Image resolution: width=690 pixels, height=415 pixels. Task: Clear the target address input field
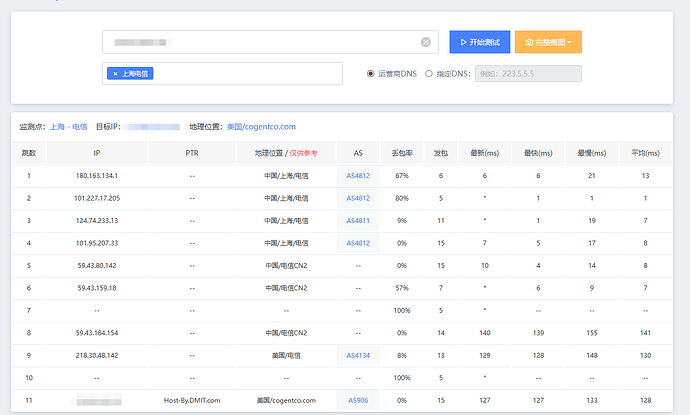425,42
